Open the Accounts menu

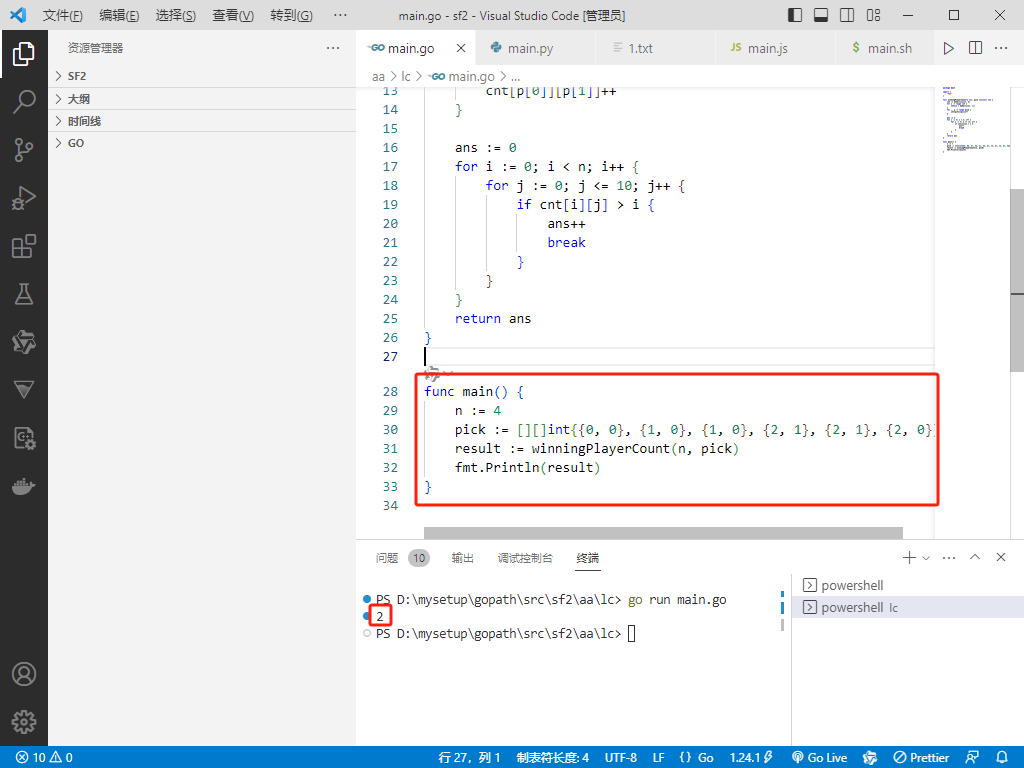[24, 674]
